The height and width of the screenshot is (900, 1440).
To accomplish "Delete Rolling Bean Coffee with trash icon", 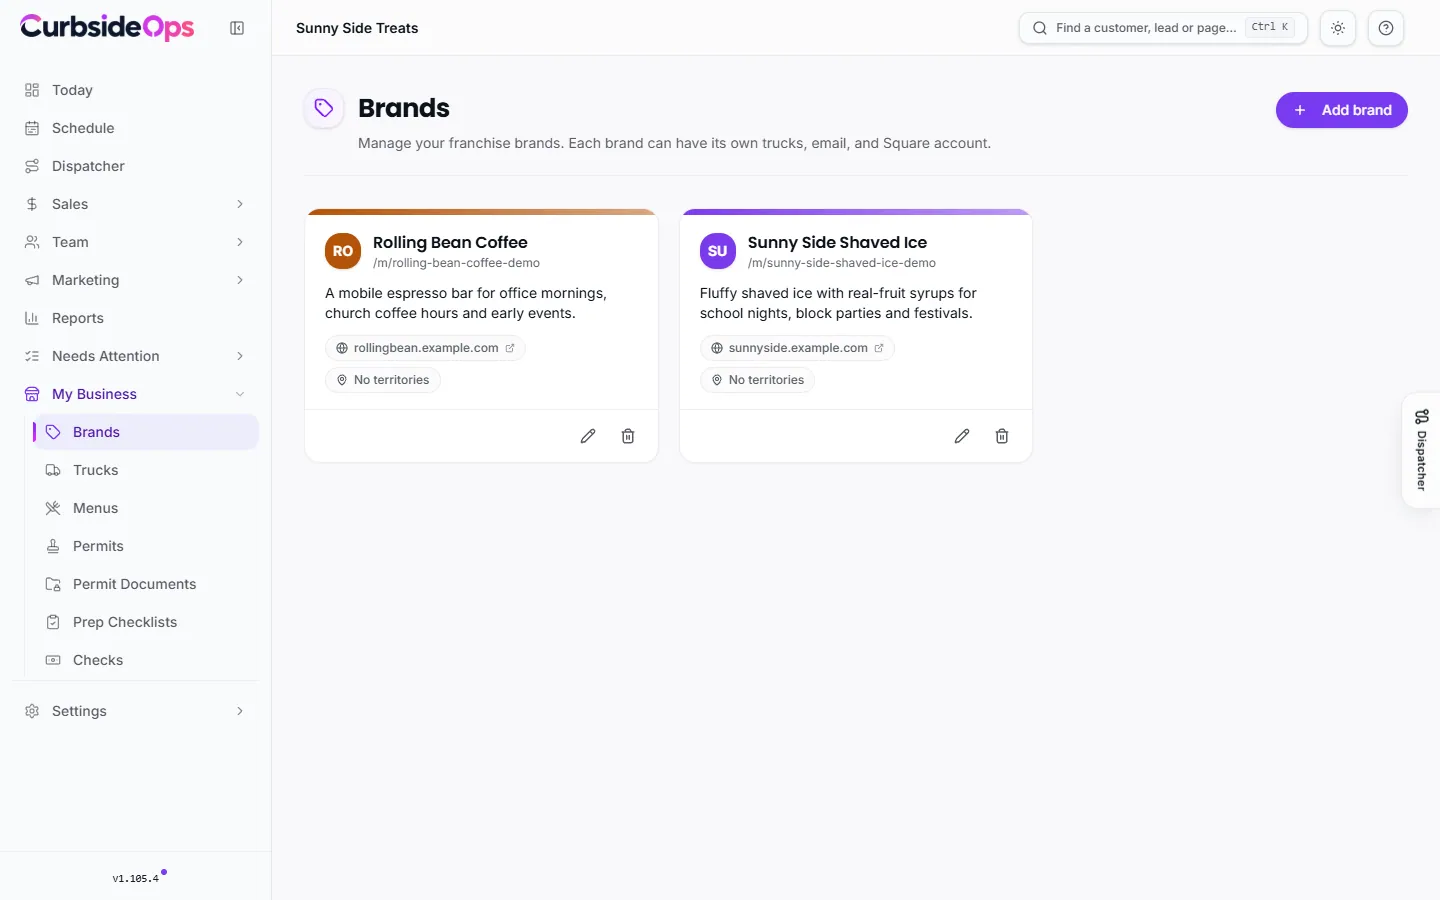I will [x=628, y=436].
